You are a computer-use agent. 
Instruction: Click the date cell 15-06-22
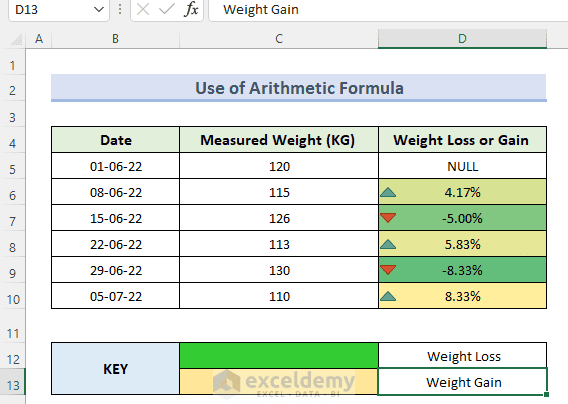(116, 218)
